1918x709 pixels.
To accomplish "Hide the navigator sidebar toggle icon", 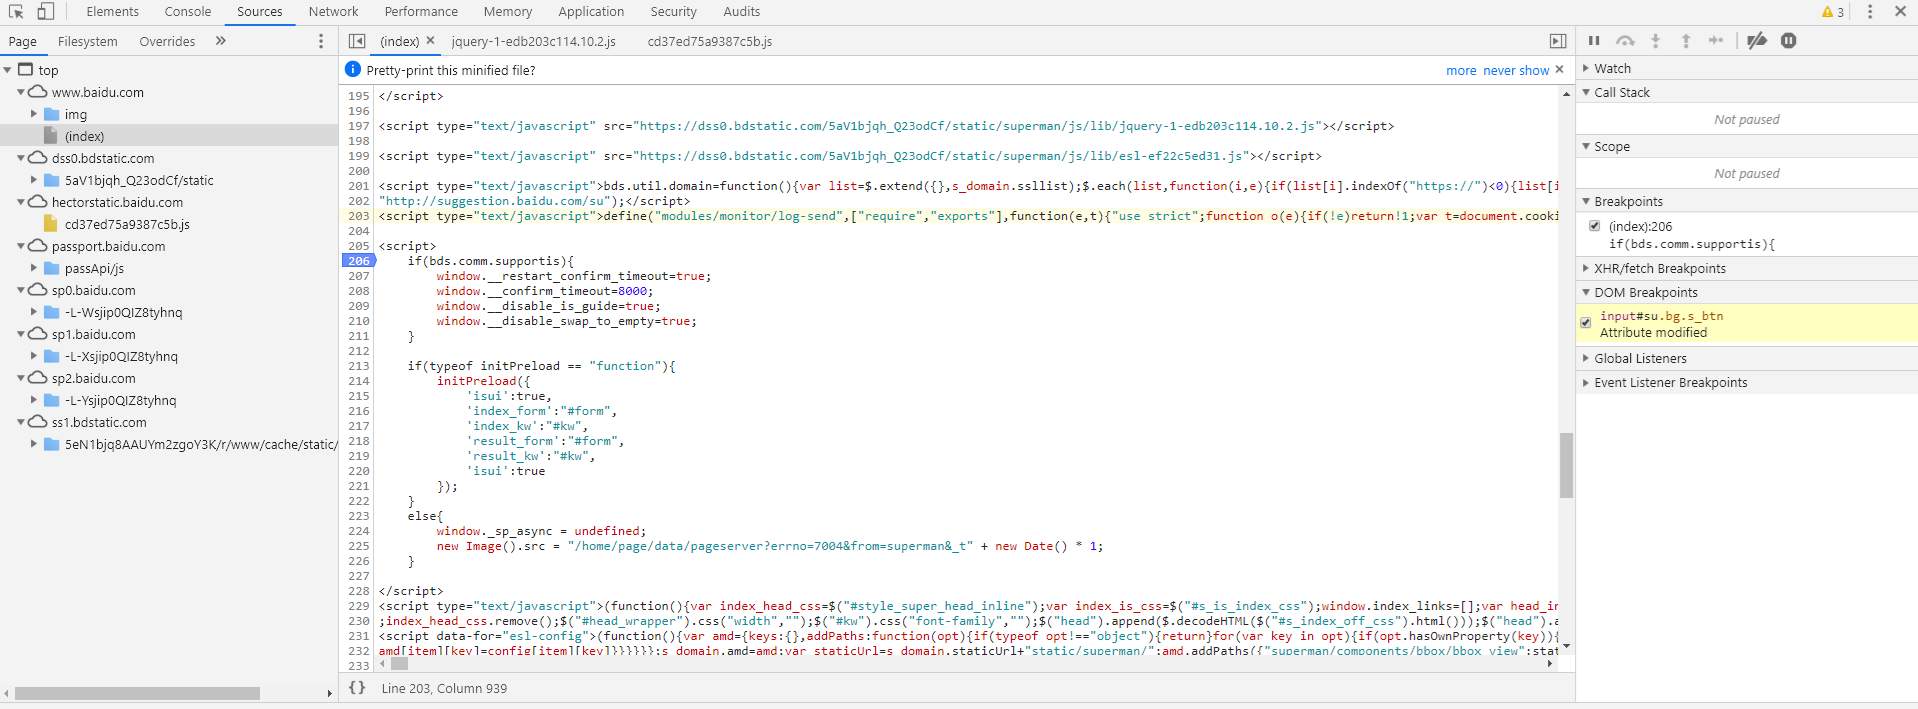I will point(357,41).
